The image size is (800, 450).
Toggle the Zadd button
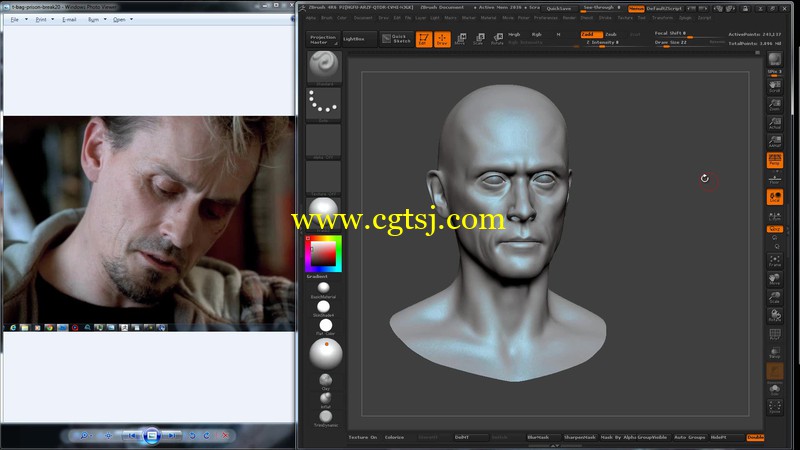[591, 34]
